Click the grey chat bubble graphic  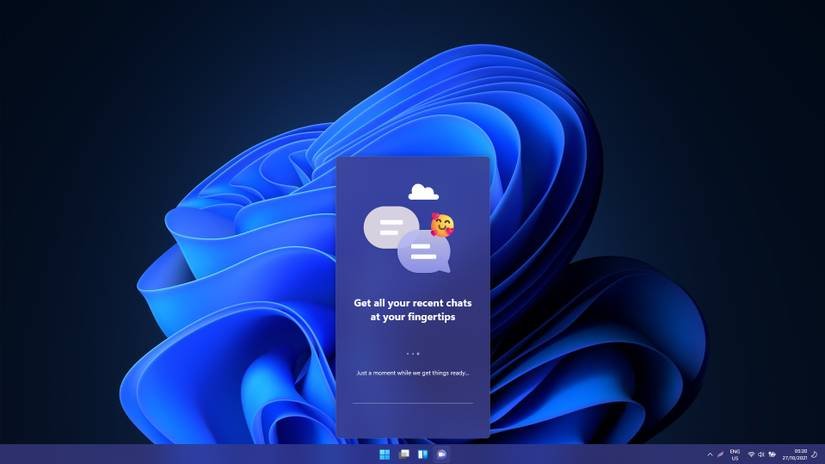(389, 227)
